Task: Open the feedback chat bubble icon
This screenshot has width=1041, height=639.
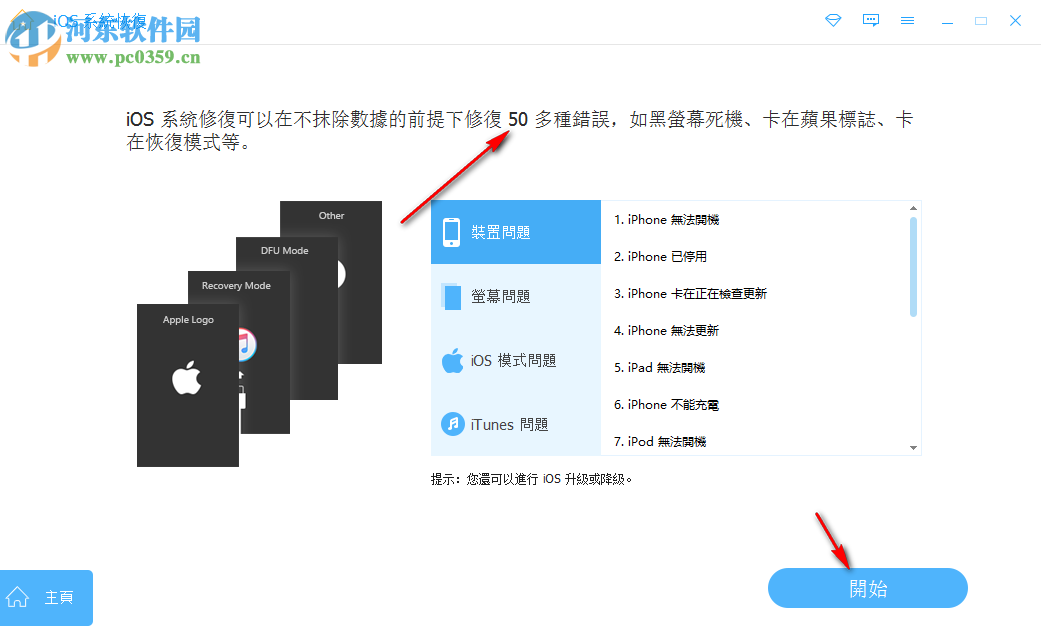Action: [x=870, y=20]
